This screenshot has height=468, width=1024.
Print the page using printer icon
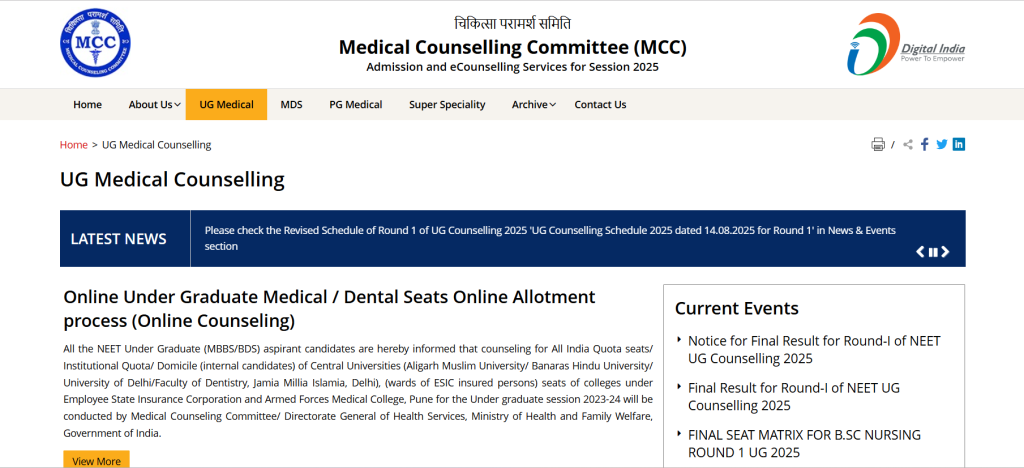(x=878, y=145)
